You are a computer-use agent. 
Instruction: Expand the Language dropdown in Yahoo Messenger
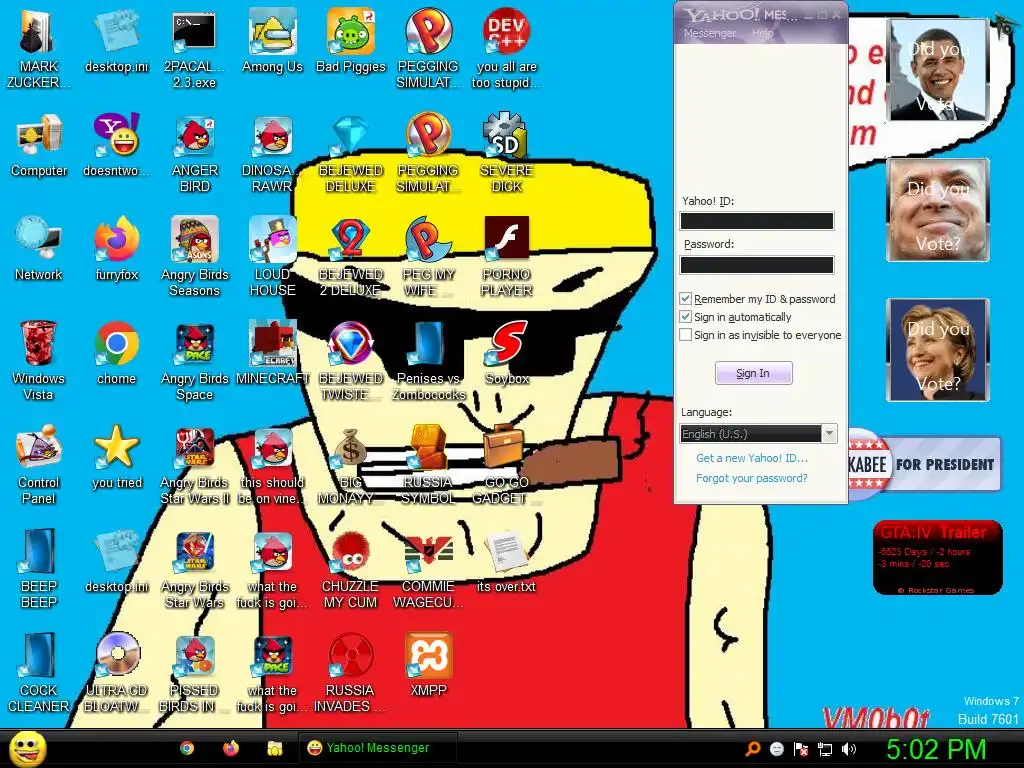829,434
